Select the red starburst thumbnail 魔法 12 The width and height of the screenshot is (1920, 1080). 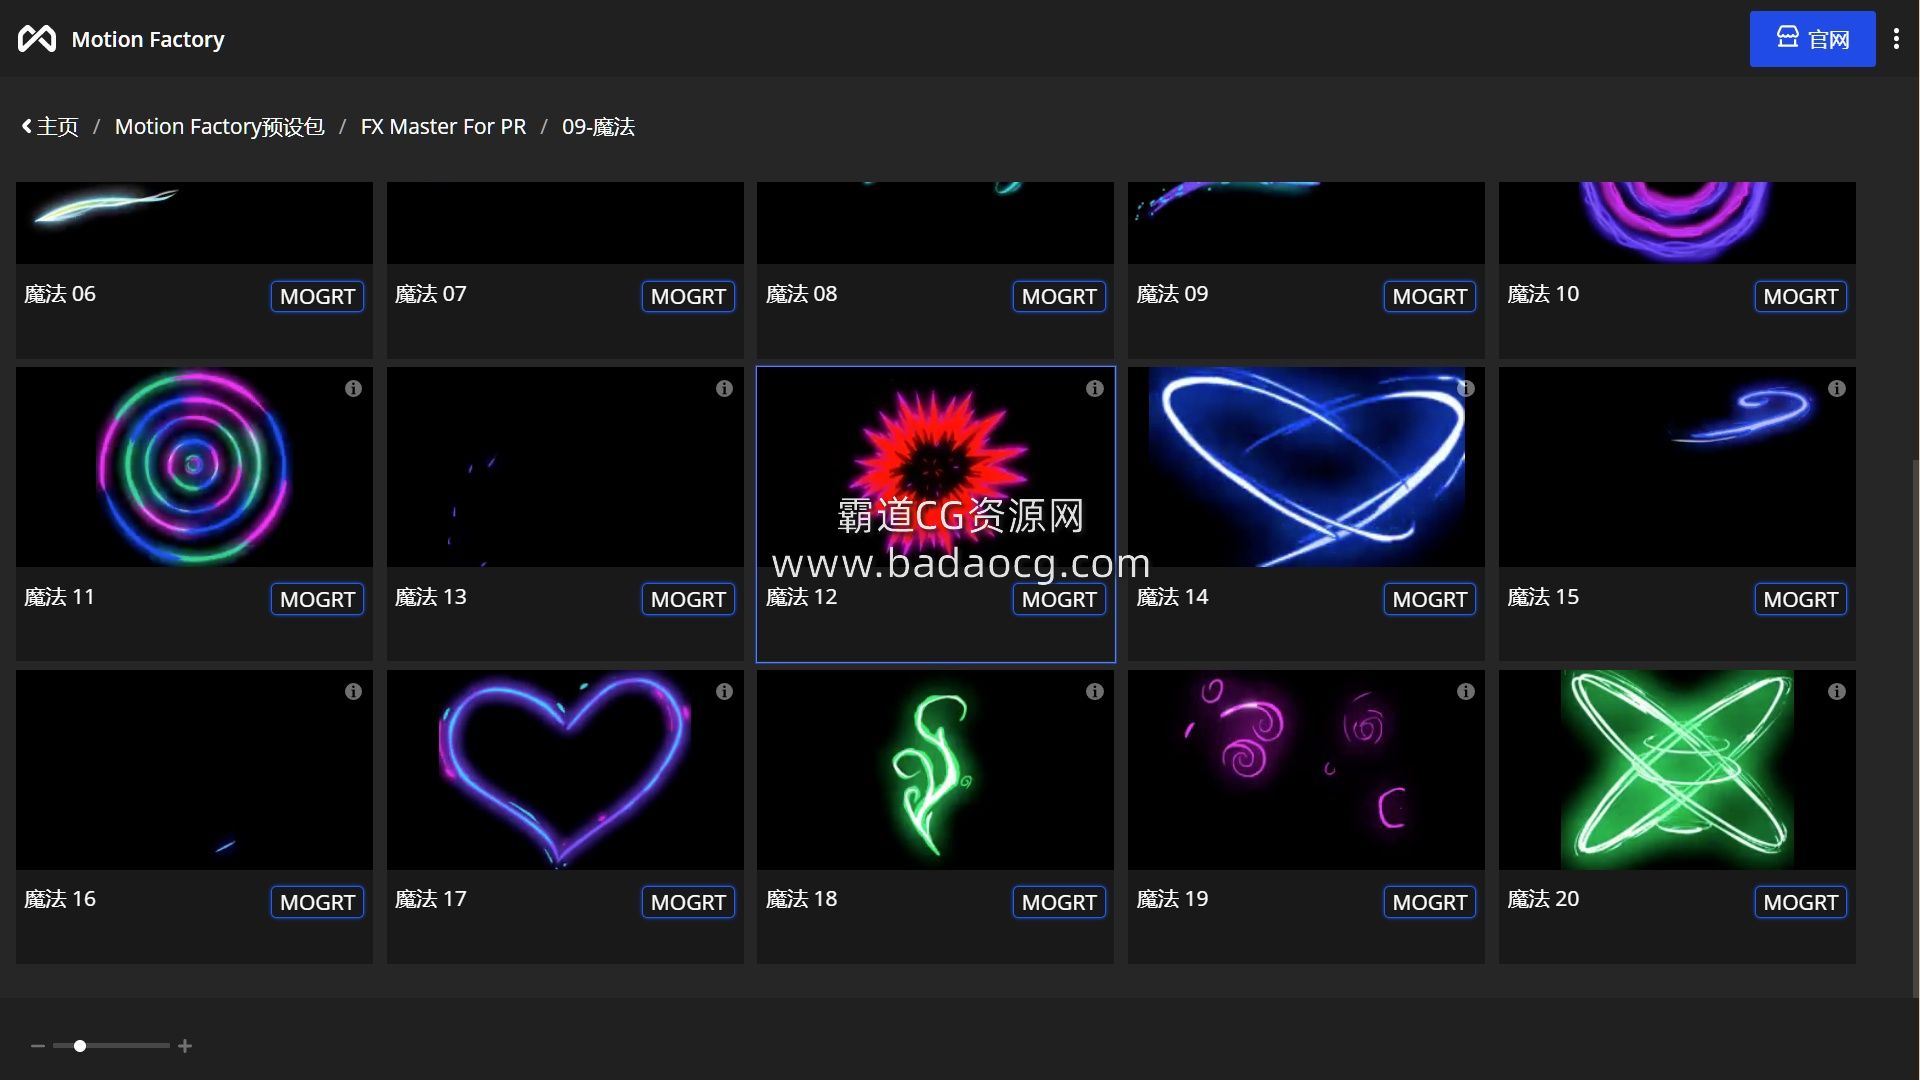(935, 467)
